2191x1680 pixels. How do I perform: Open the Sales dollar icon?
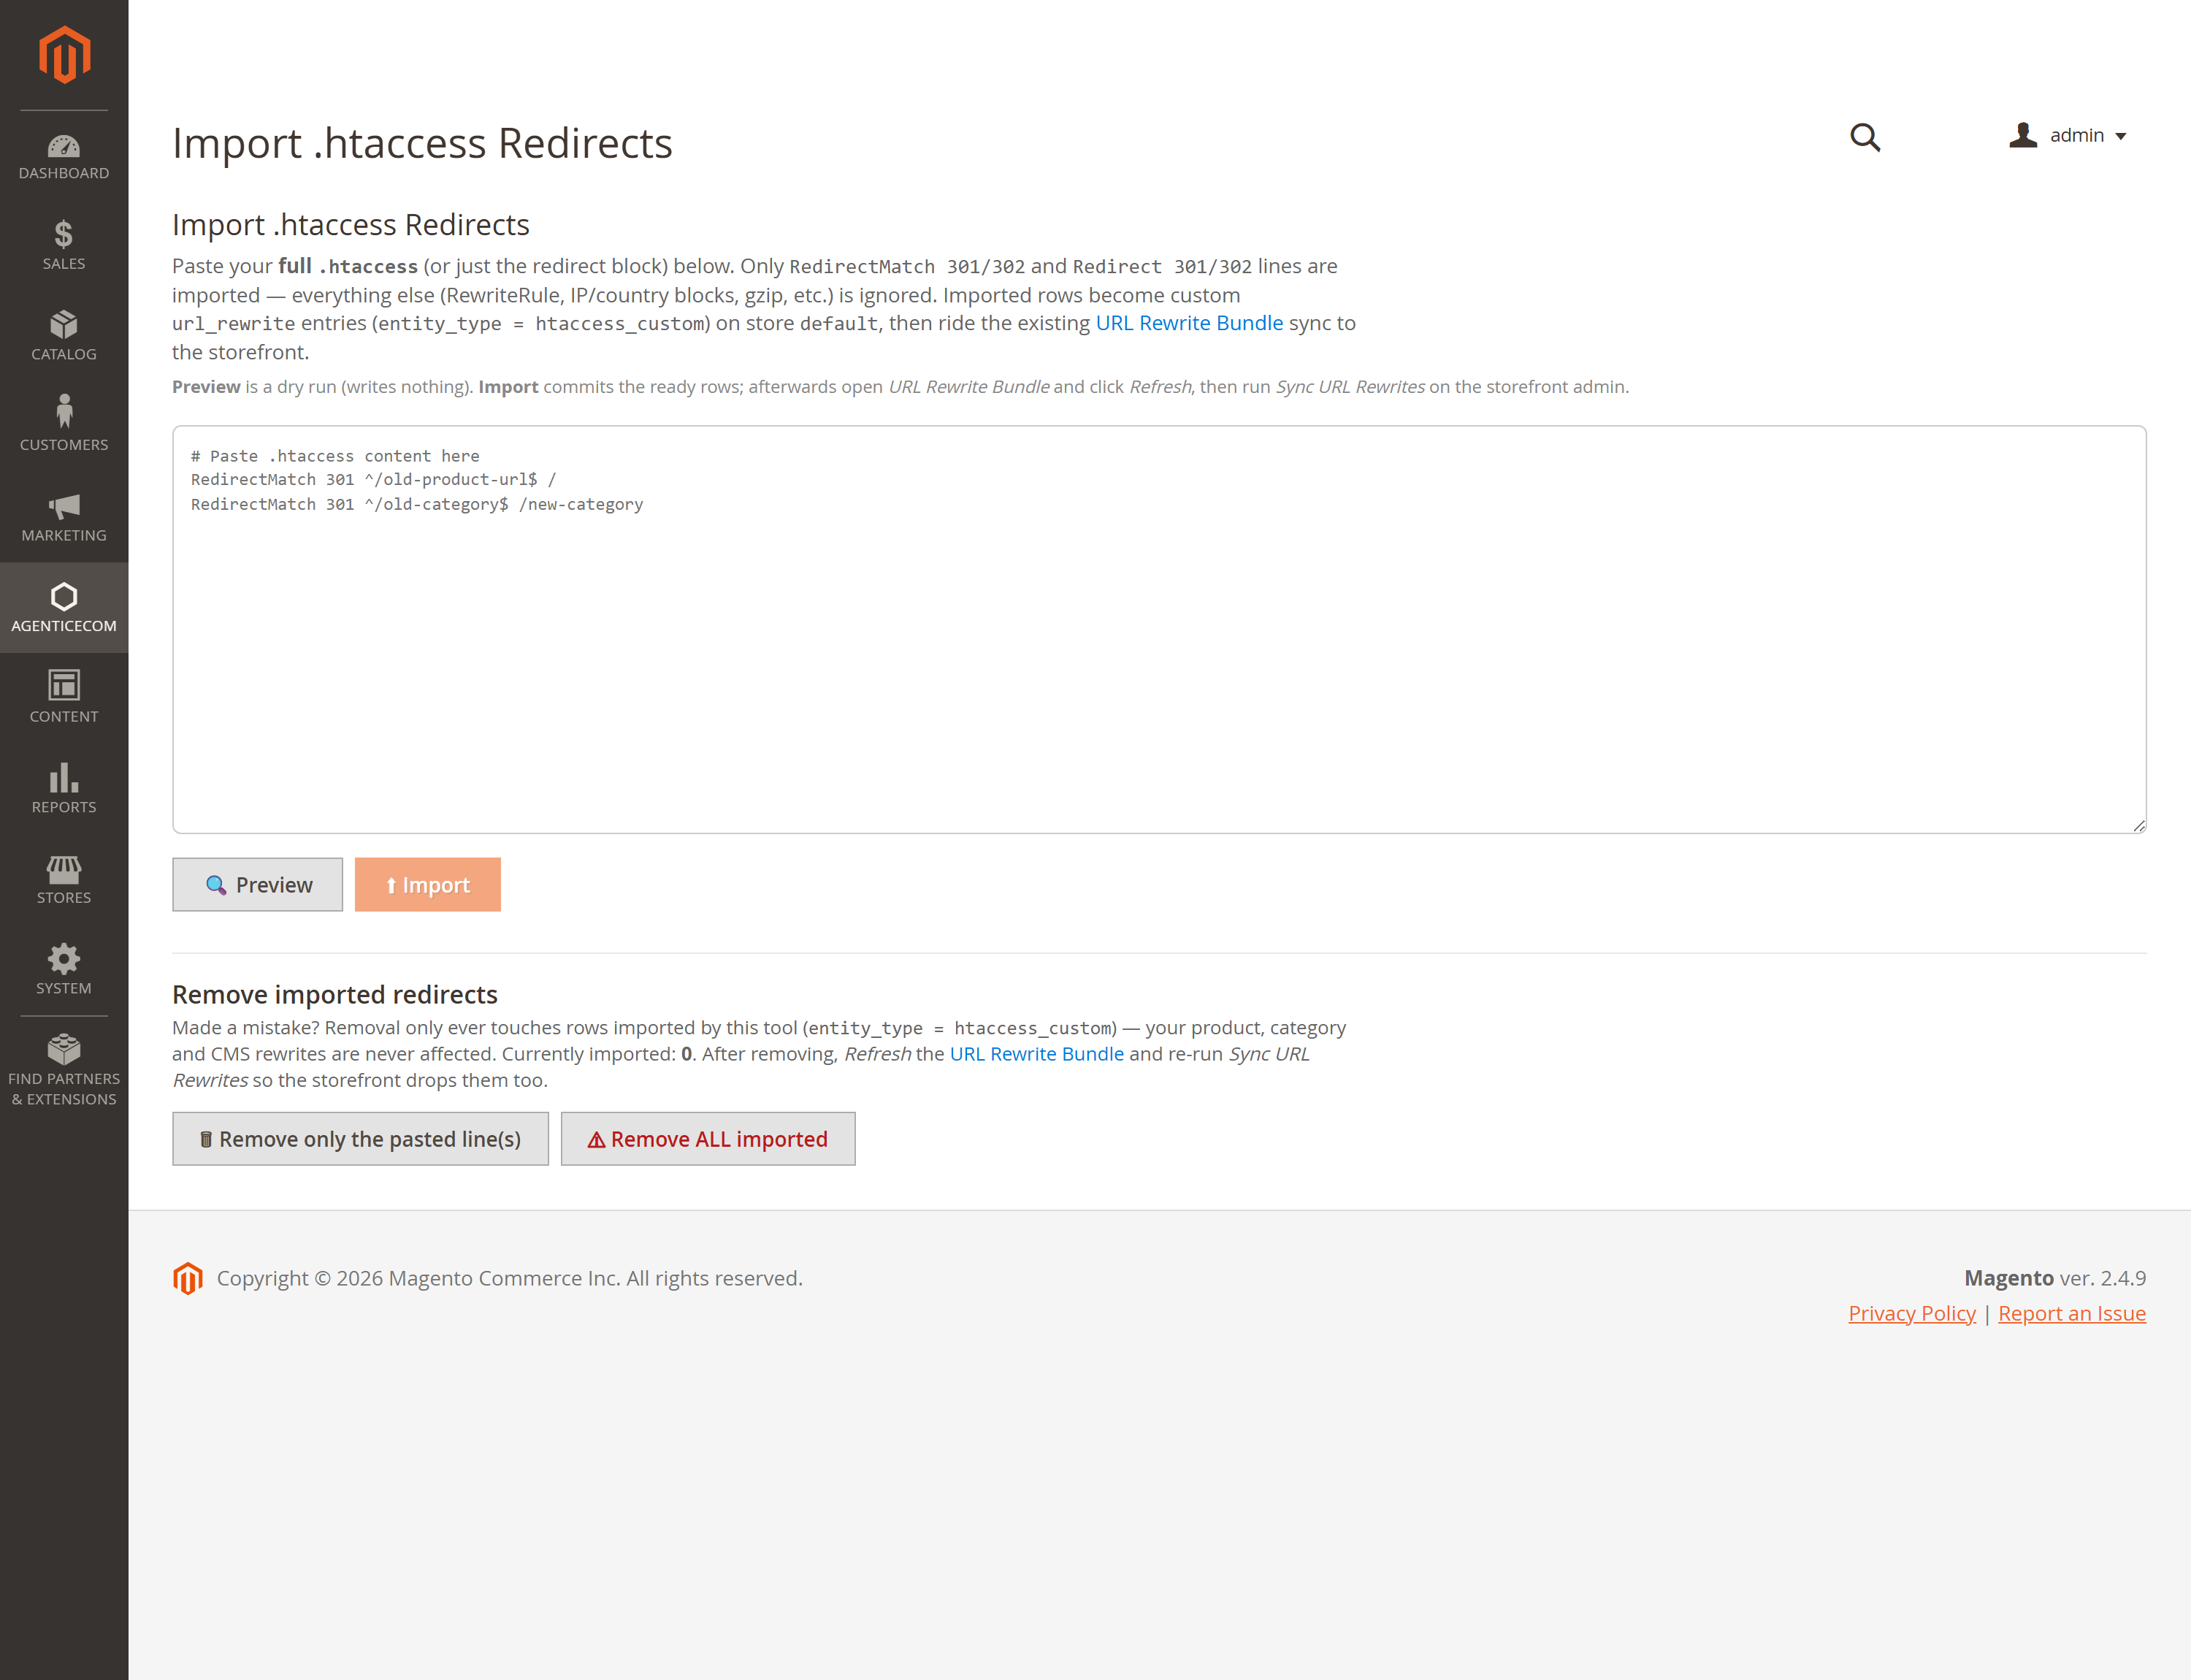[x=64, y=234]
